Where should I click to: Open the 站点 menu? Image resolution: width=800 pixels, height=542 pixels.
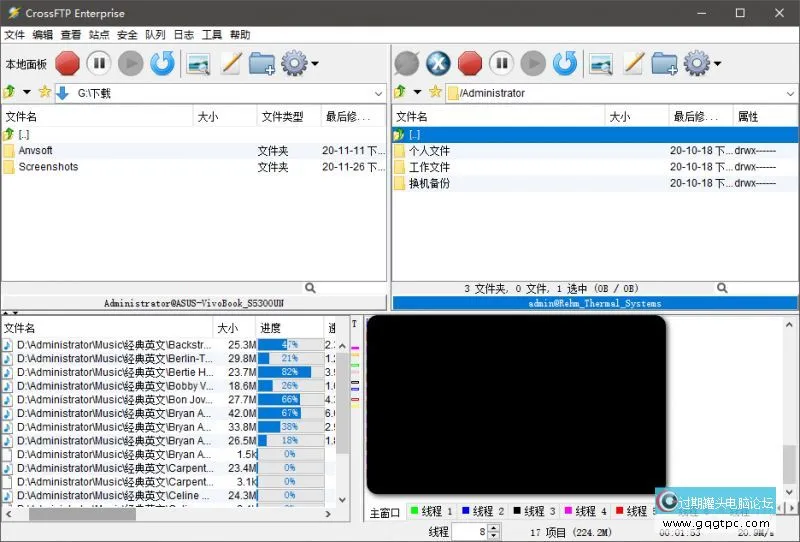tap(99, 34)
